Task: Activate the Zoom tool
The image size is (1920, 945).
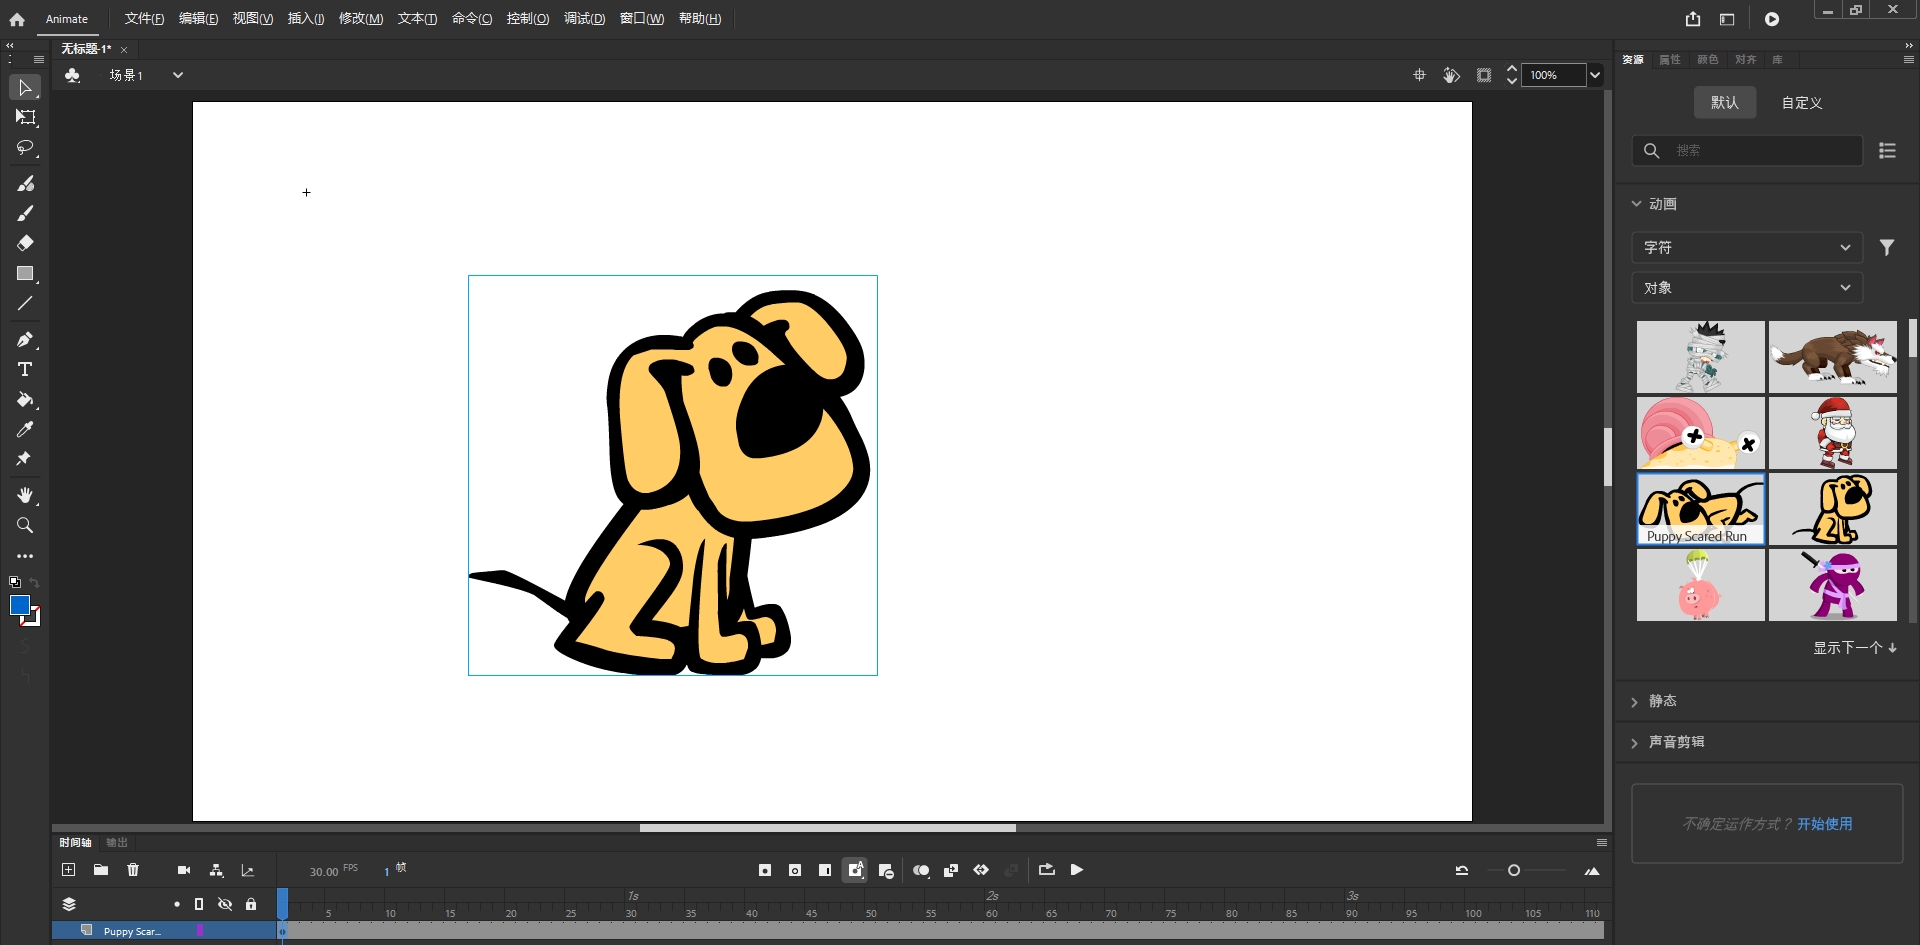Action: 25,525
